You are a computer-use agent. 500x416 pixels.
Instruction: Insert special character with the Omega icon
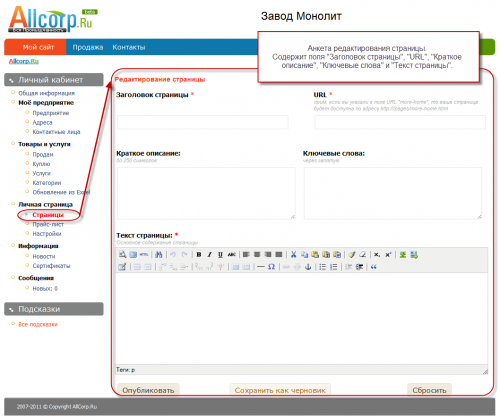272,267
